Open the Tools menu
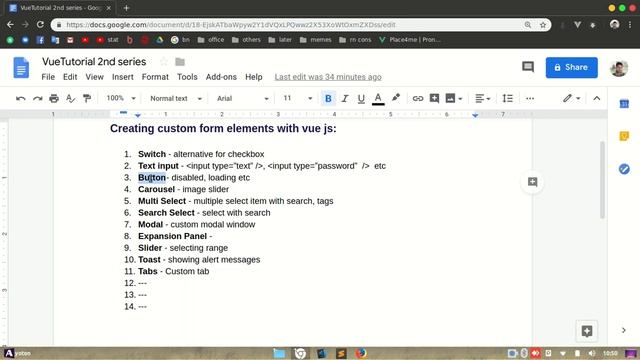This screenshot has height=360, width=640. pos(187,77)
